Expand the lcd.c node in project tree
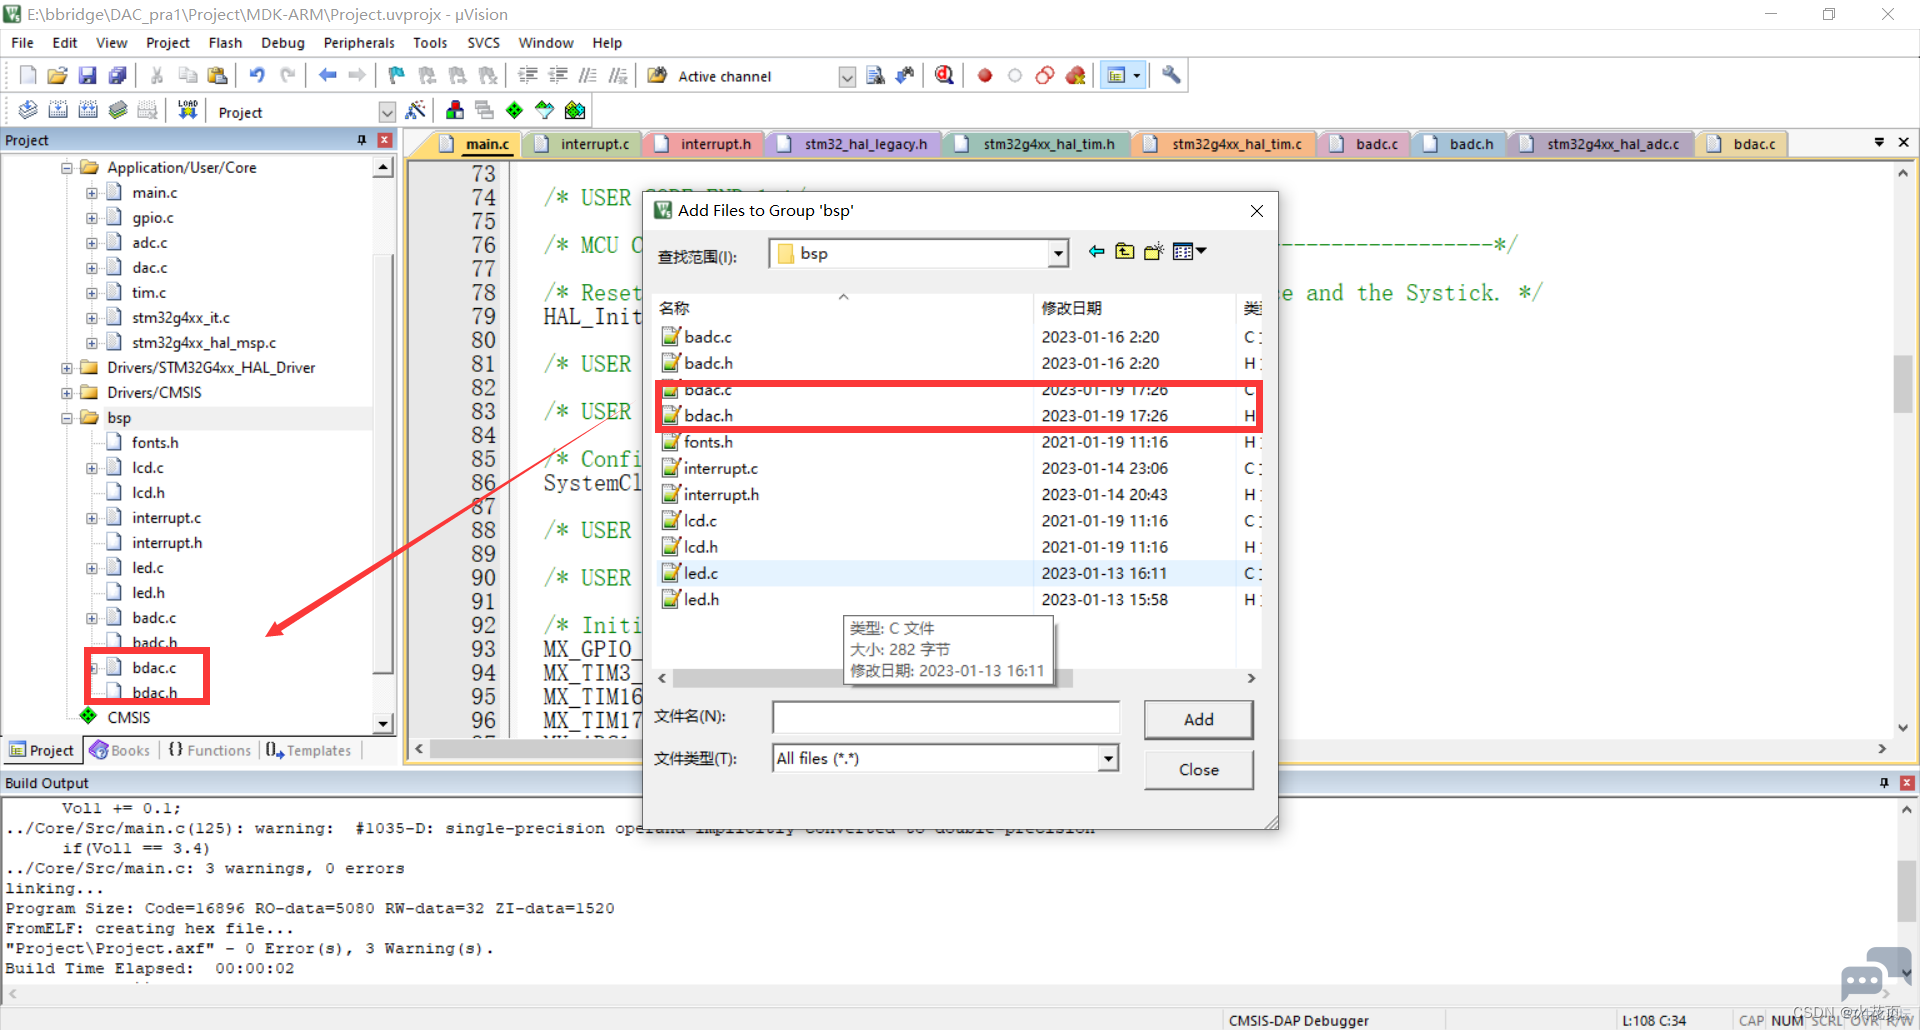The image size is (1920, 1030). pos(92,468)
